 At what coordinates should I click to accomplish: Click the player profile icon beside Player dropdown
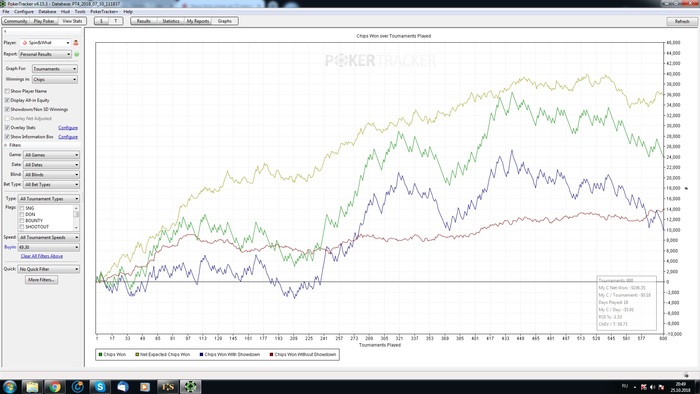pyautogui.click(x=75, y=43)
